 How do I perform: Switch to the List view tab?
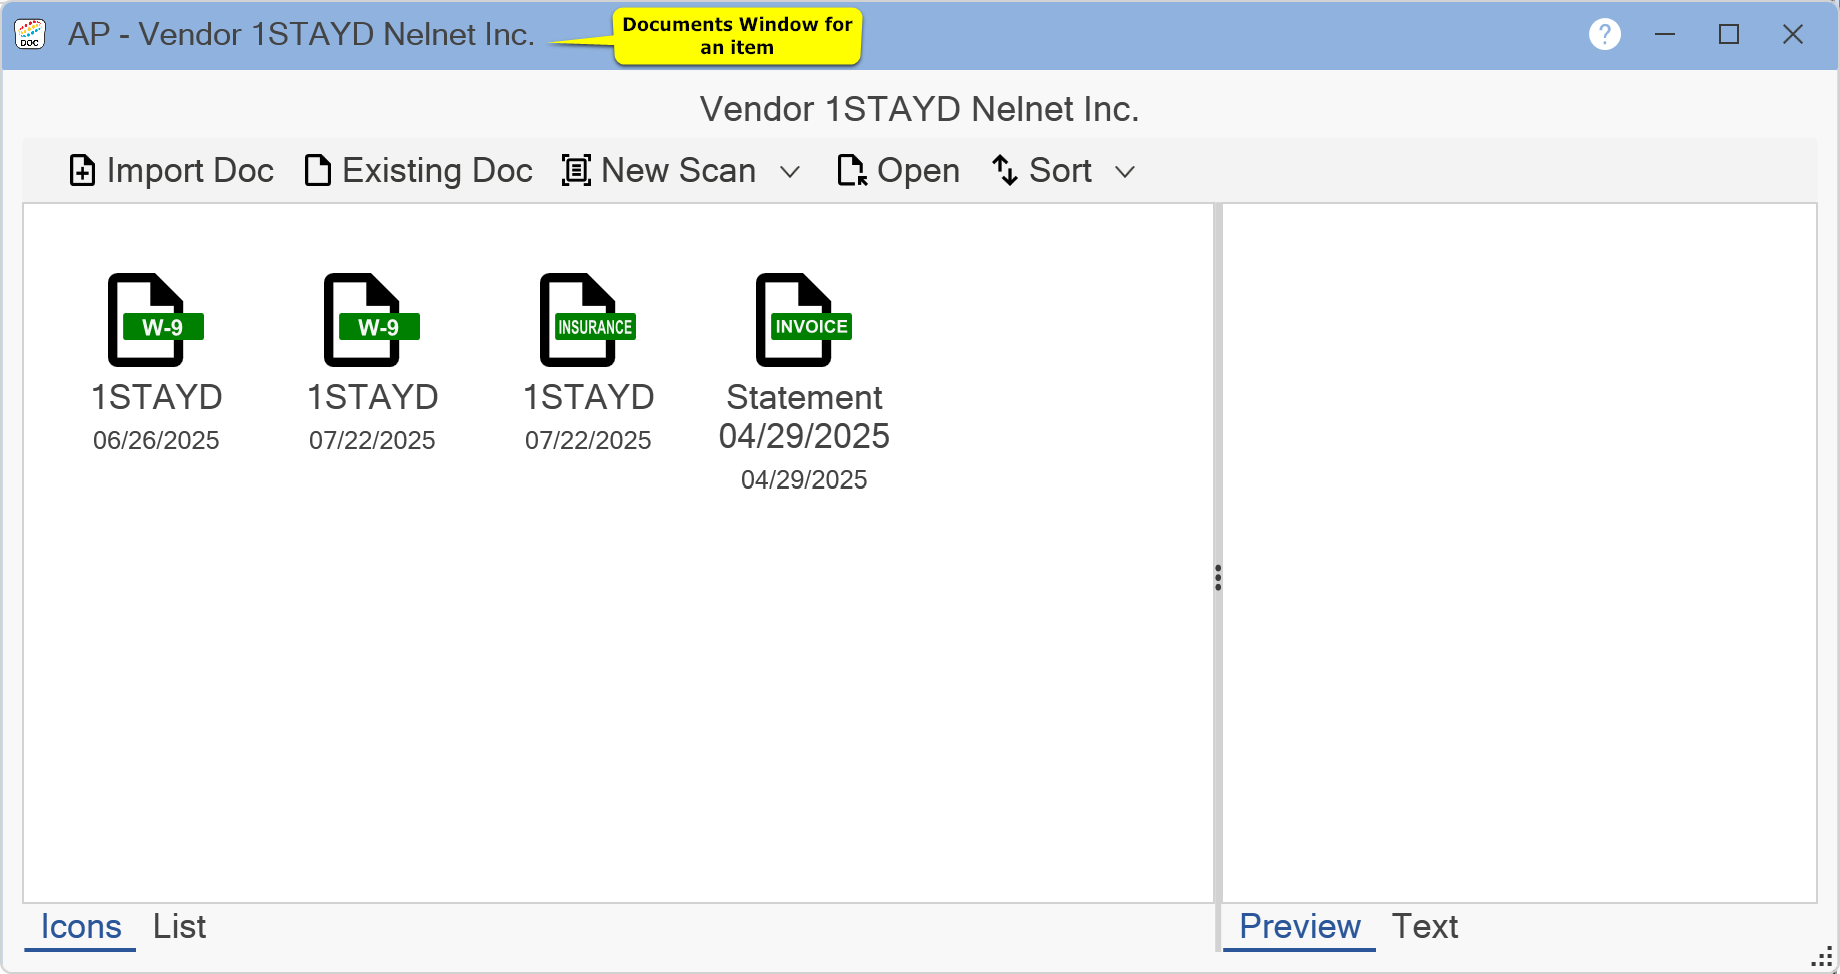[179, 927]
